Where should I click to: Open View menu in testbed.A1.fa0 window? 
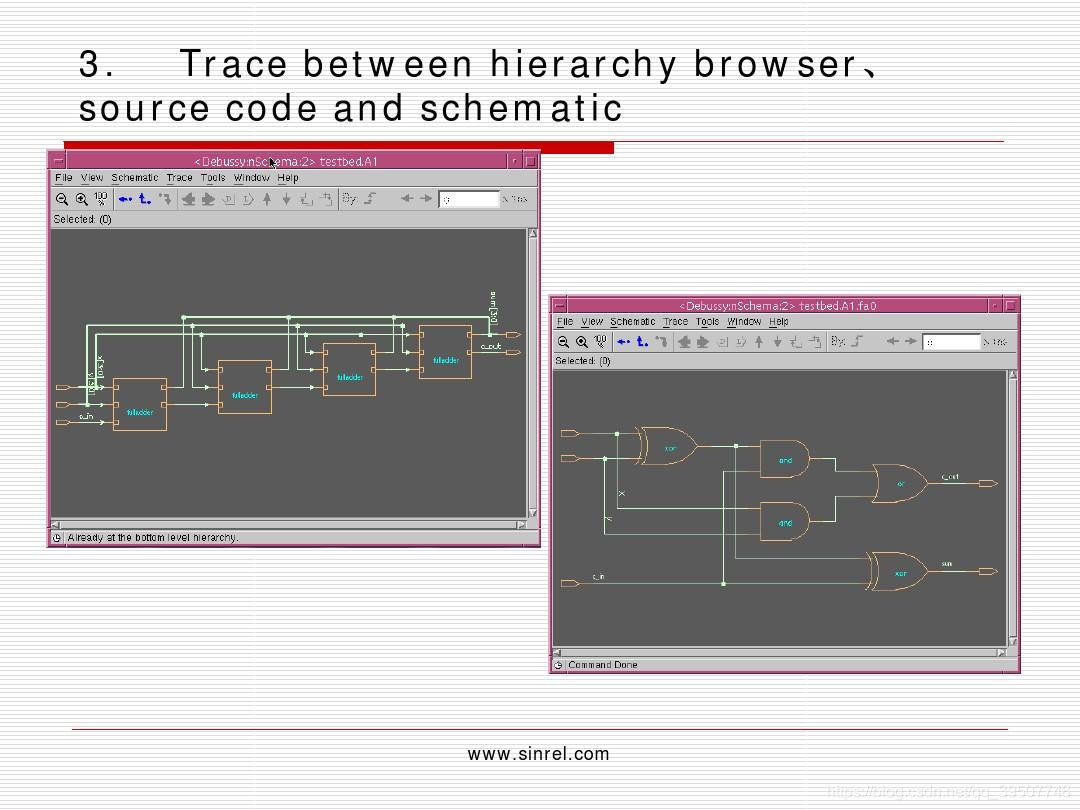point(592,322)
